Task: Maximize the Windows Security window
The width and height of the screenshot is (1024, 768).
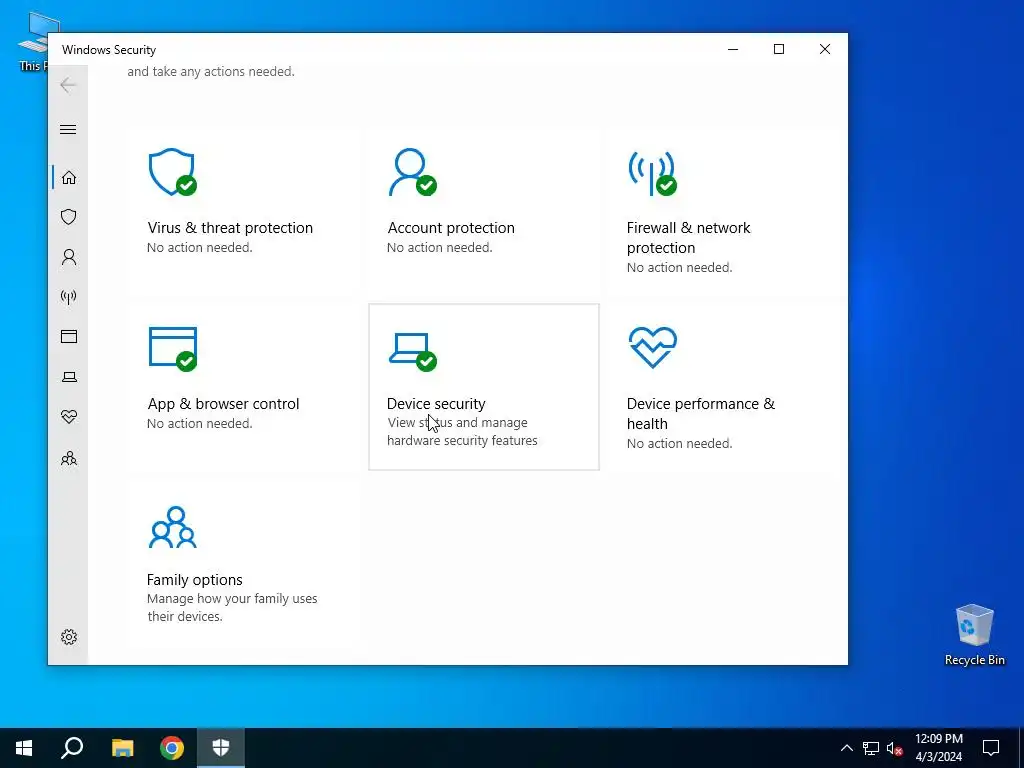Action: tap(778, 49)
